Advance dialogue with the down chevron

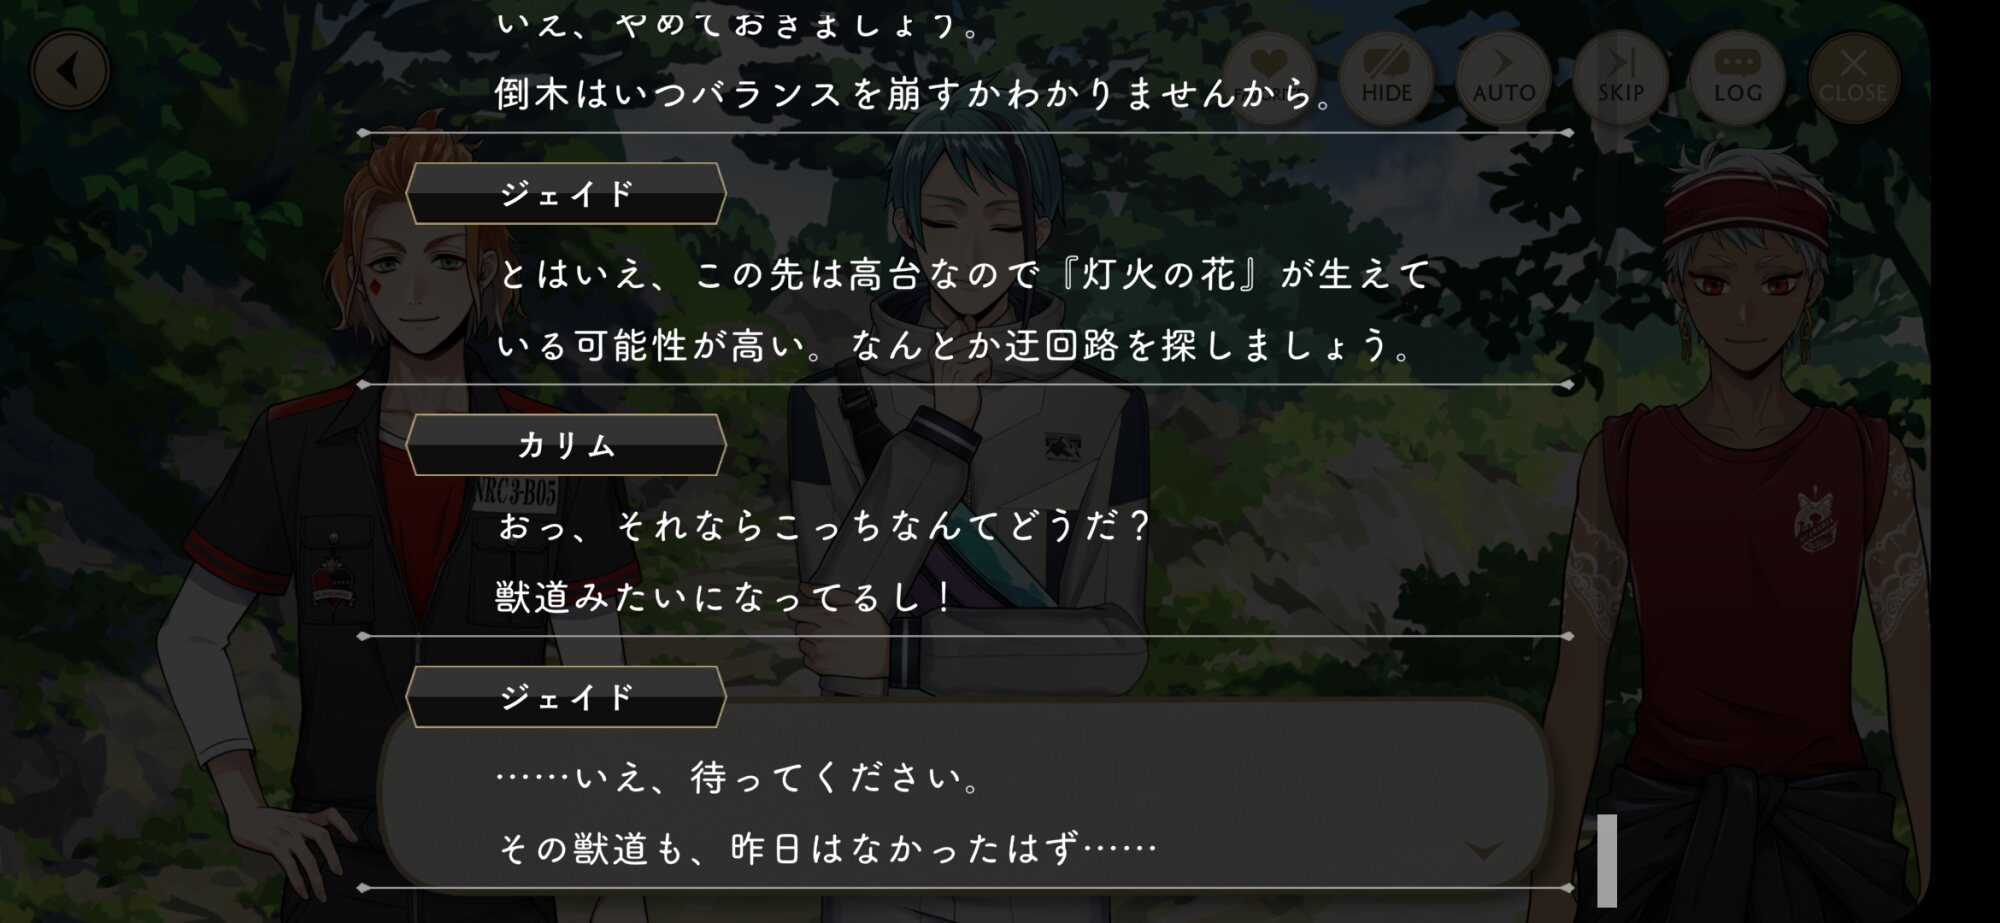[x=1483, y=850]
